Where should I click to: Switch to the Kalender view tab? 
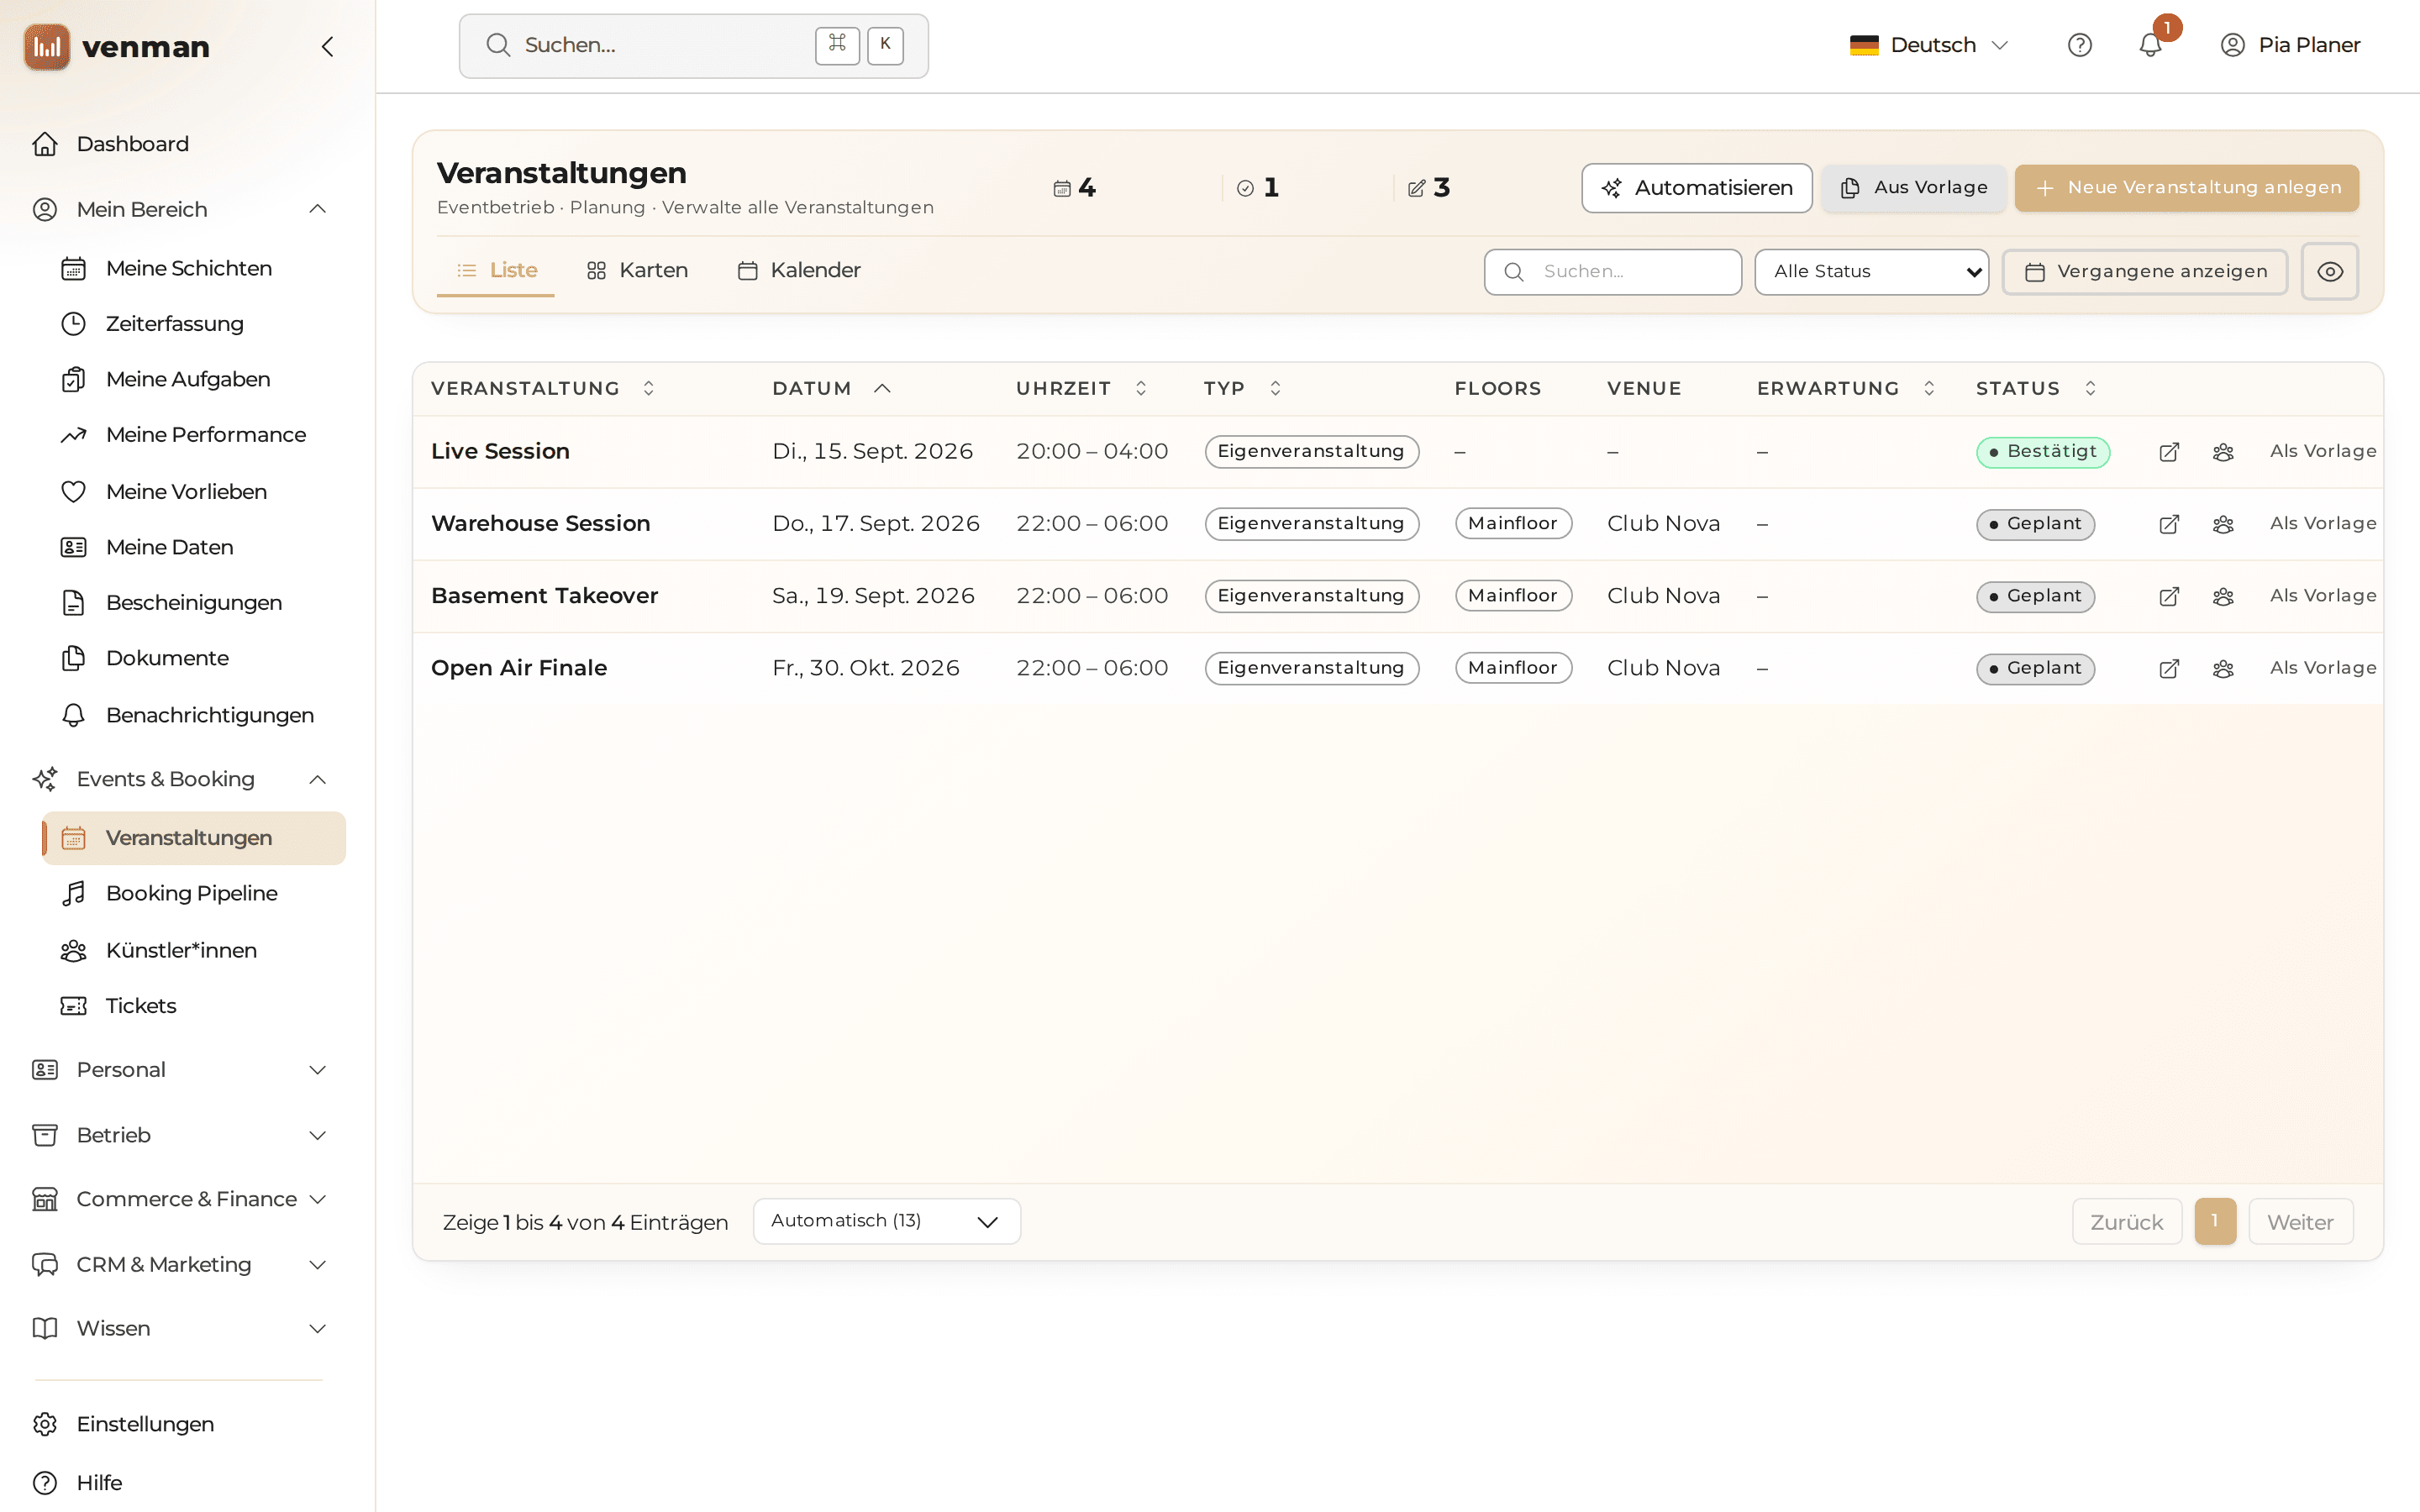click(799, 270)
